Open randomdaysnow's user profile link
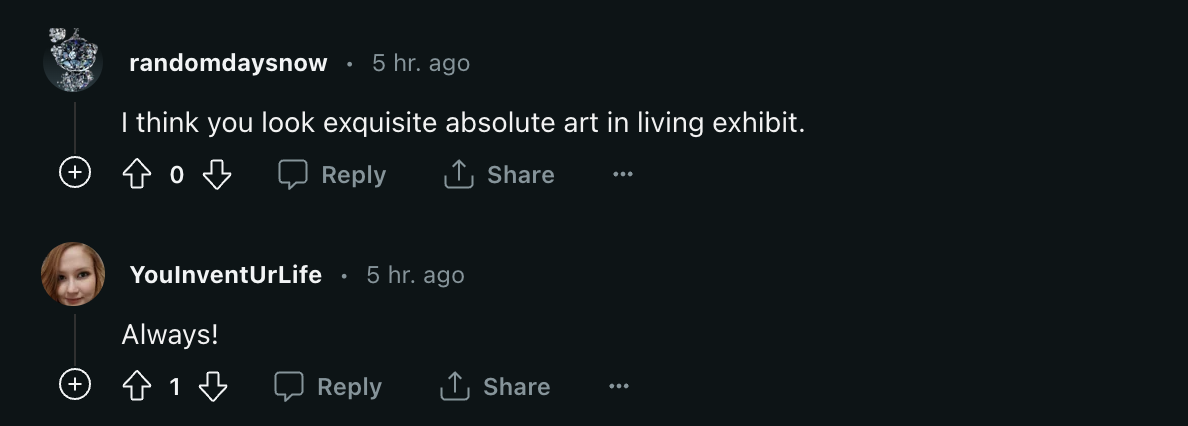This screenshot has height=426, width=1188. pos(228,63)
